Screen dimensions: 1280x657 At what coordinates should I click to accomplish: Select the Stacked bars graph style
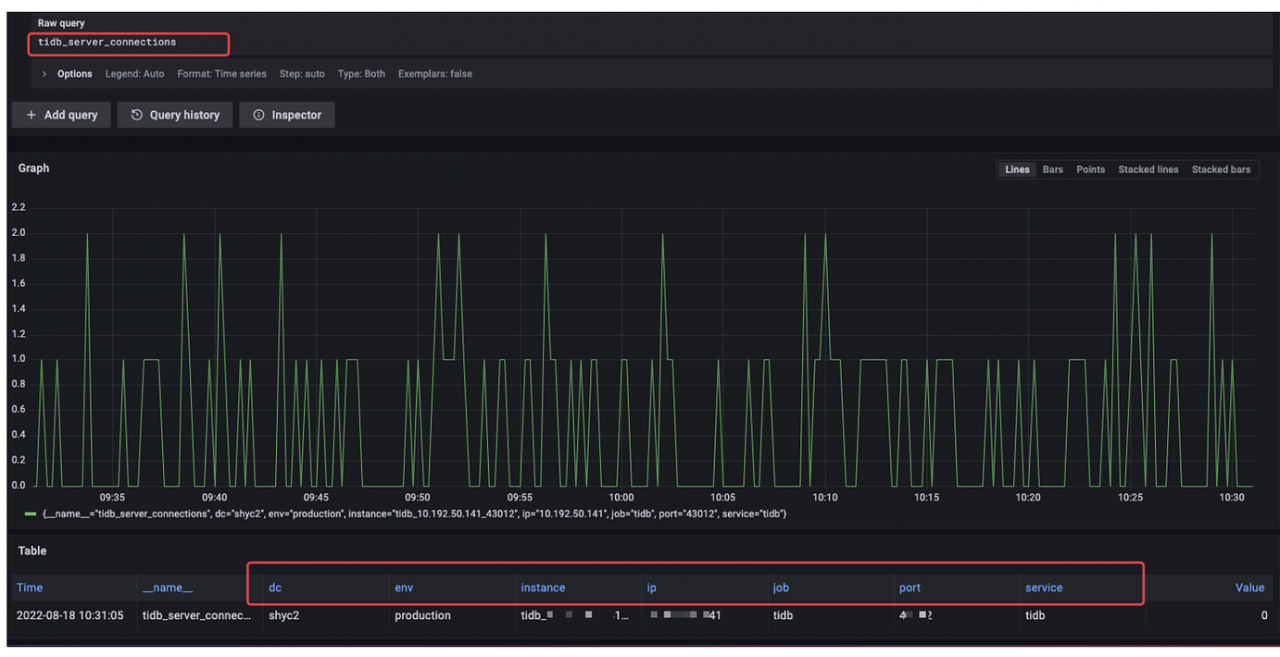click(x=1221, y=170)
